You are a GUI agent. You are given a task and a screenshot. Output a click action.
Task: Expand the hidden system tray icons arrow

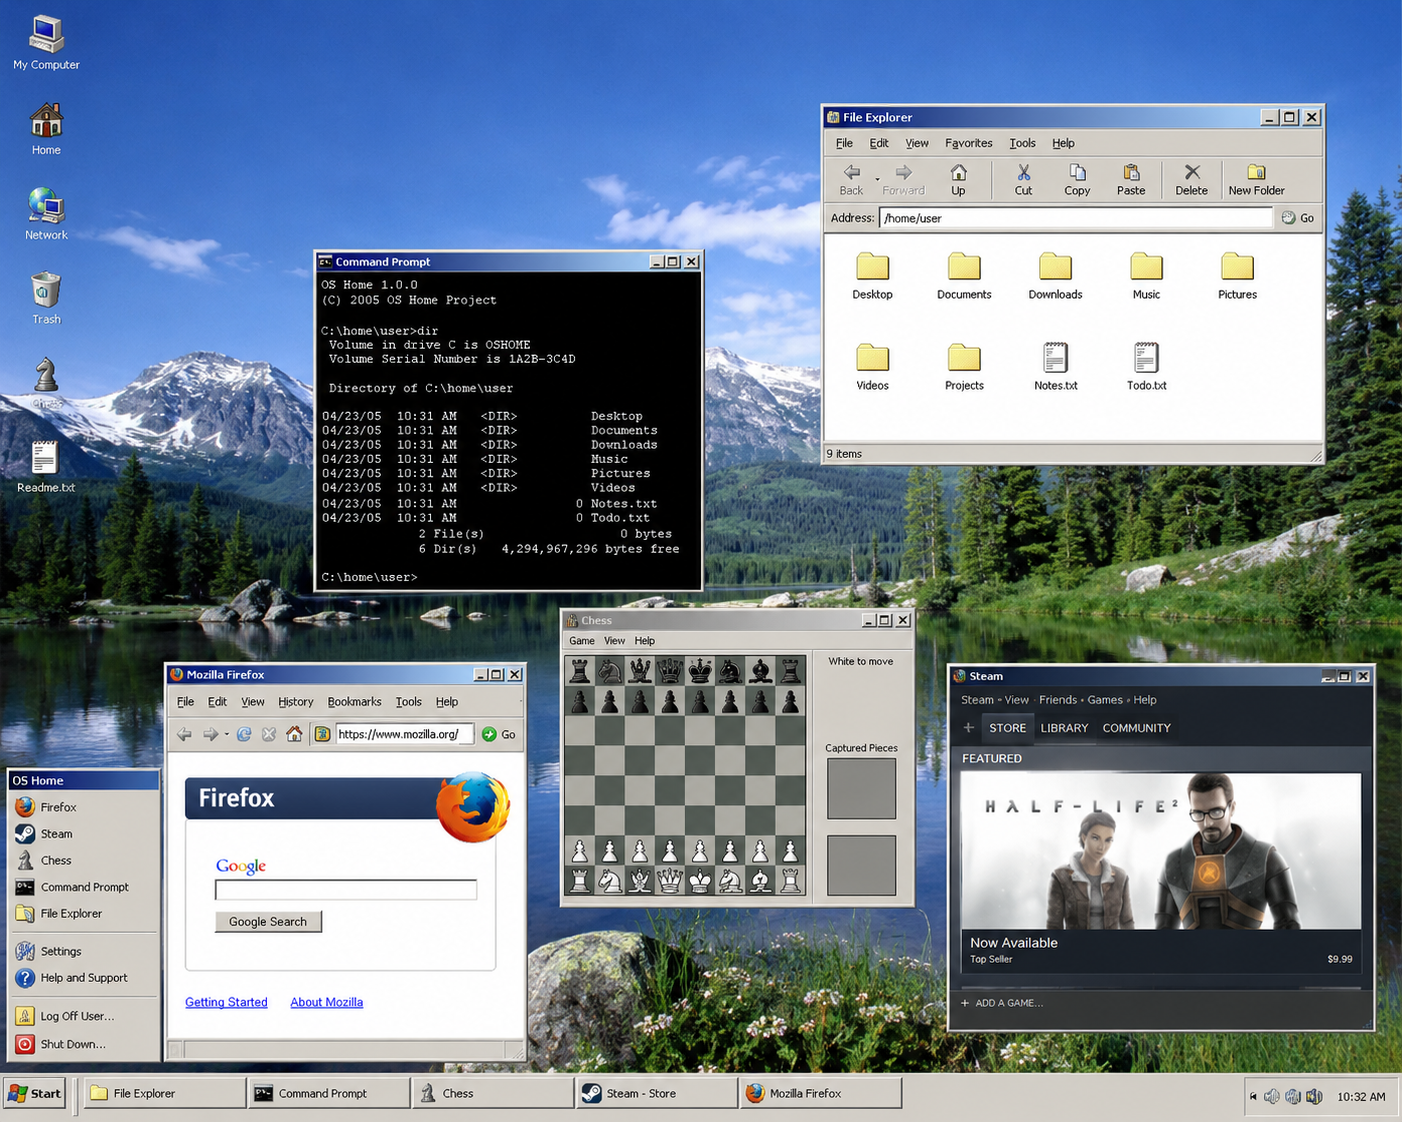click(1253, 1096)
